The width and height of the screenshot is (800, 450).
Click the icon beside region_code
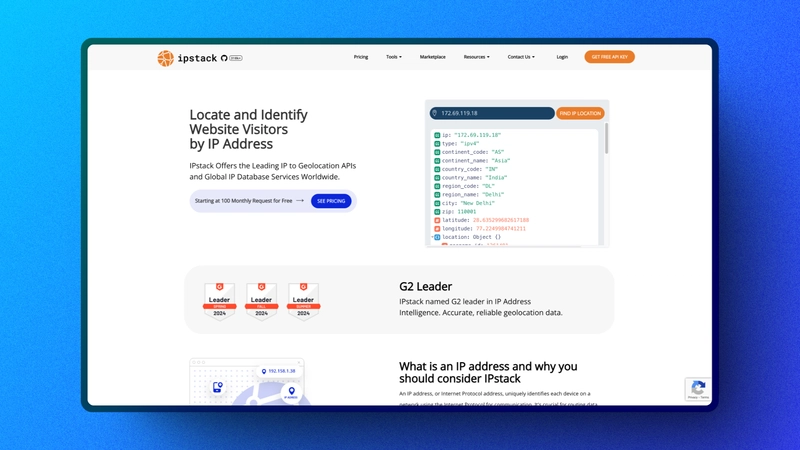click(437, 186)
